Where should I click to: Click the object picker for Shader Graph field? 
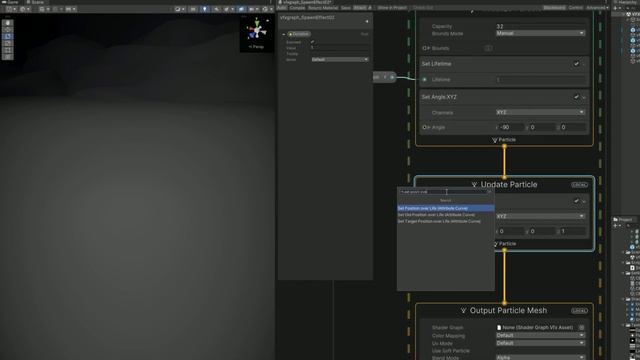[582, 327]
